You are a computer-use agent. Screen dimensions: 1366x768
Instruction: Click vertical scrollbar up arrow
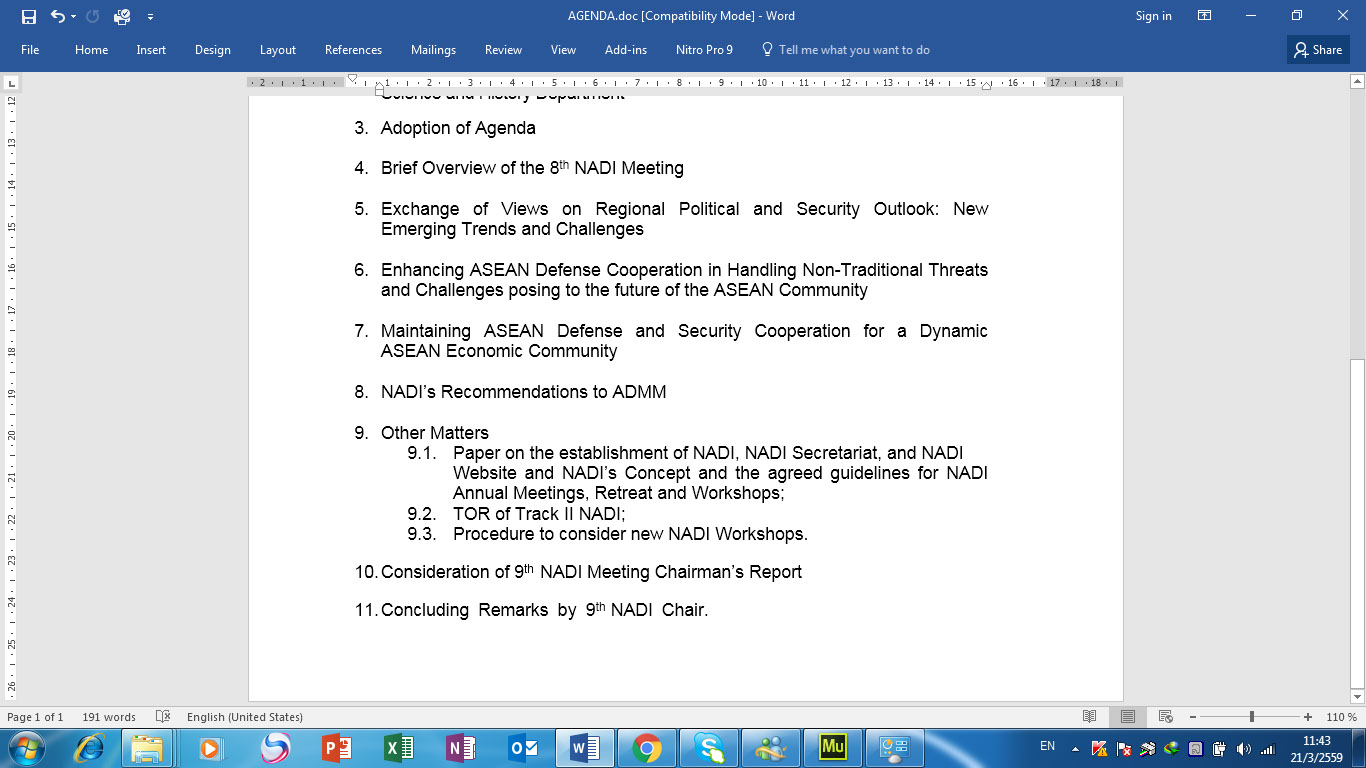(1357, 83)
